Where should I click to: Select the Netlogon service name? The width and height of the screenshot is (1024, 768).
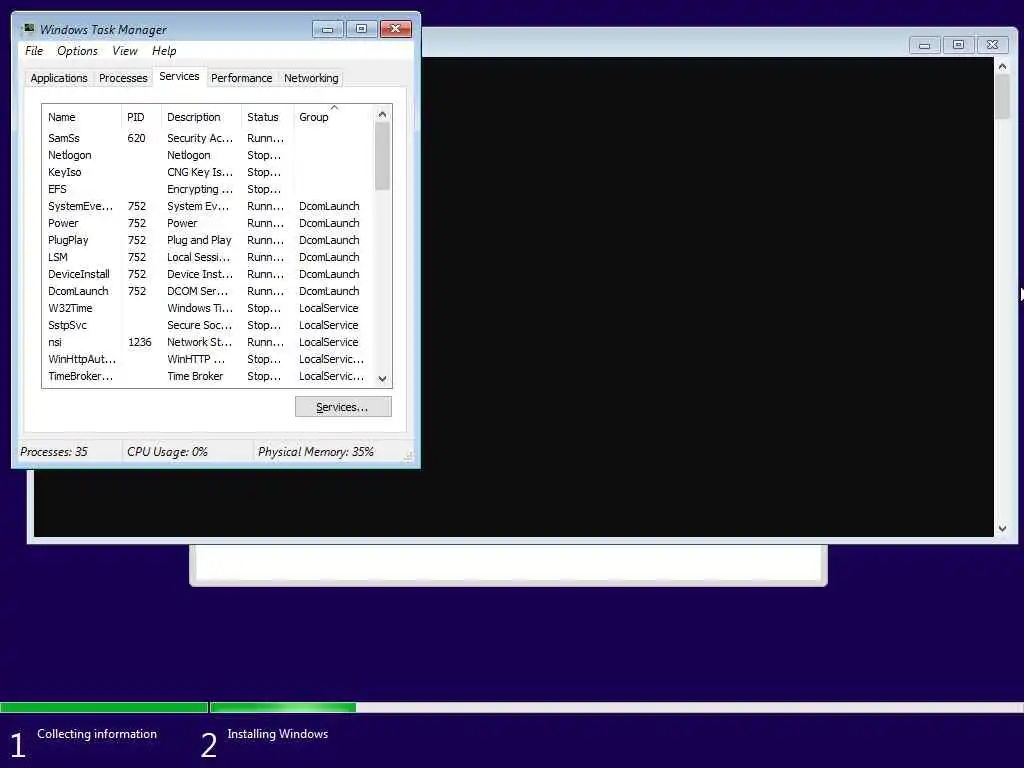tap(69, 155)
